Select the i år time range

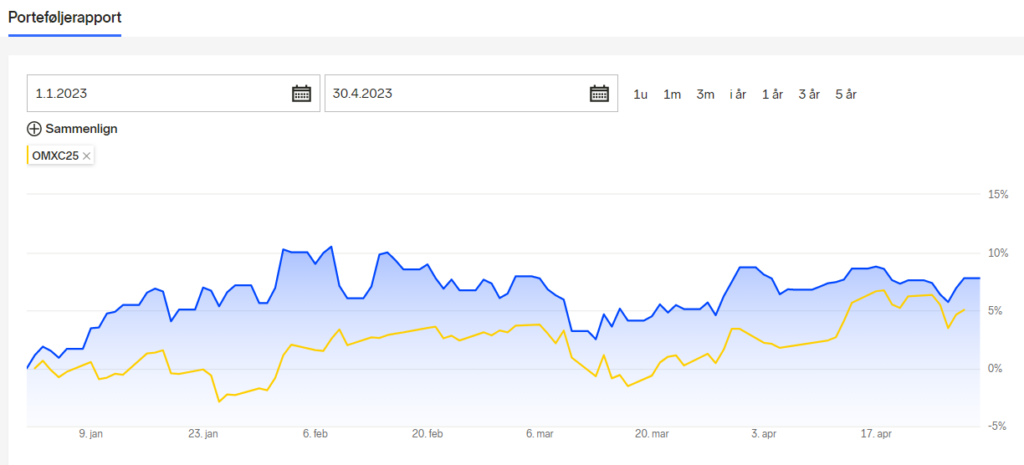click(x=738, y=95)
